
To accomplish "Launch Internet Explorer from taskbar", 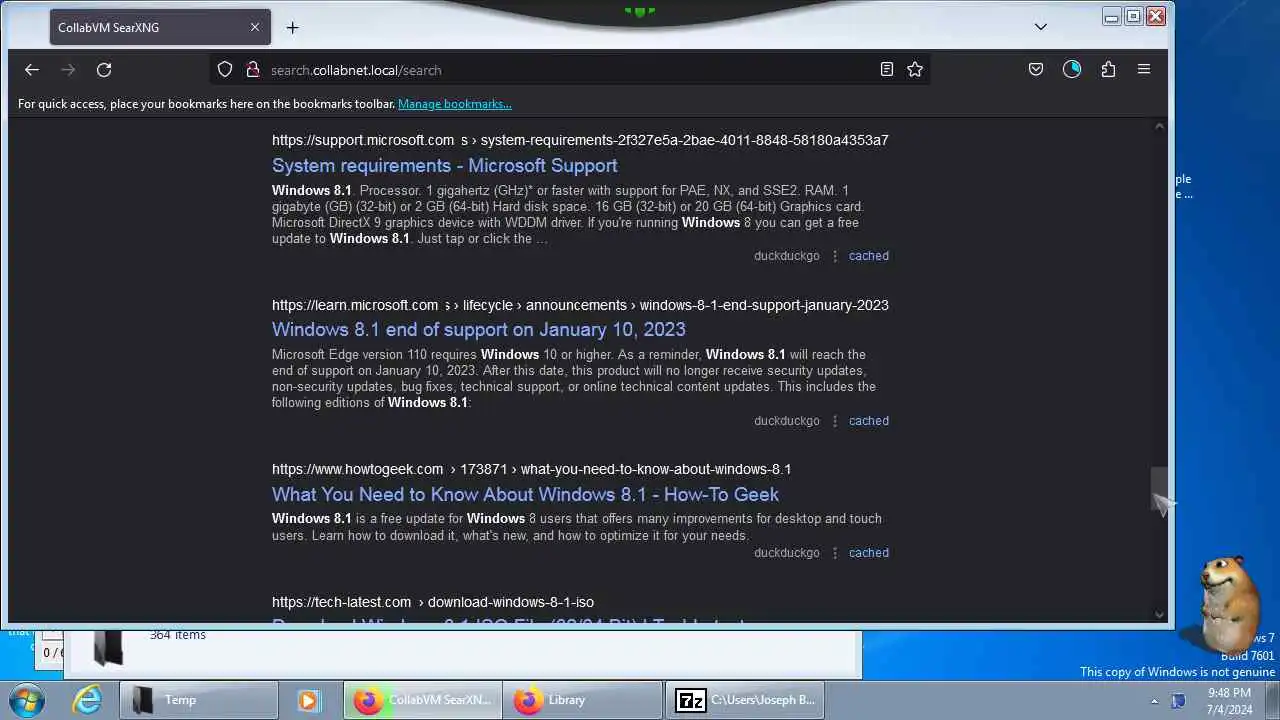I will [88, 700].
